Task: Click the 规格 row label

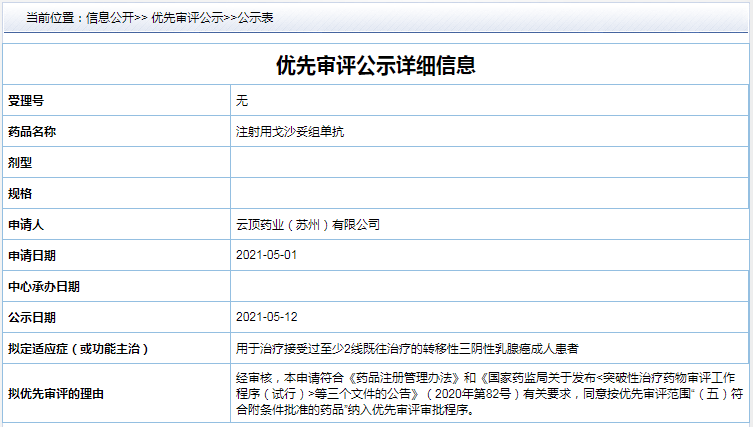Action: coord(20,194)
